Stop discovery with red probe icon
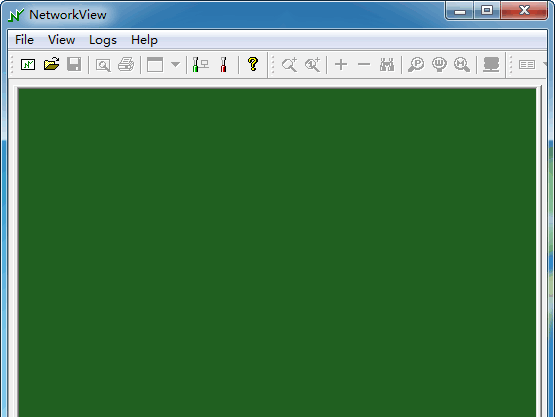The height and width of the screenshot is (417, 555). [223, 65]
